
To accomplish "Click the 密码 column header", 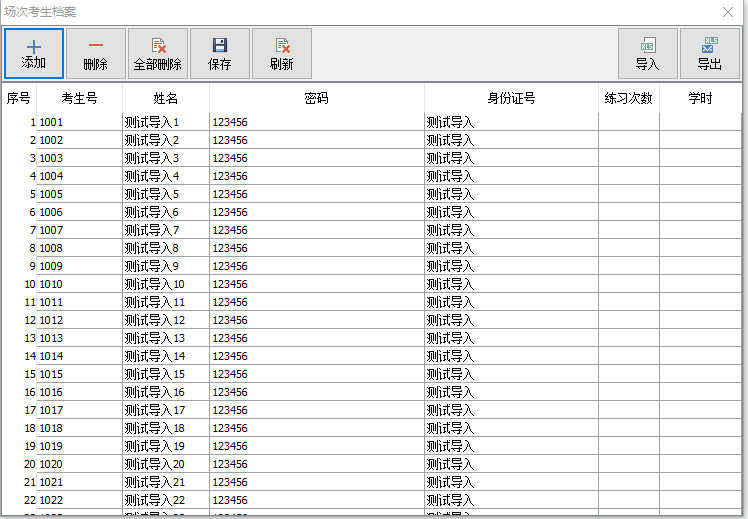I will 317,98.
